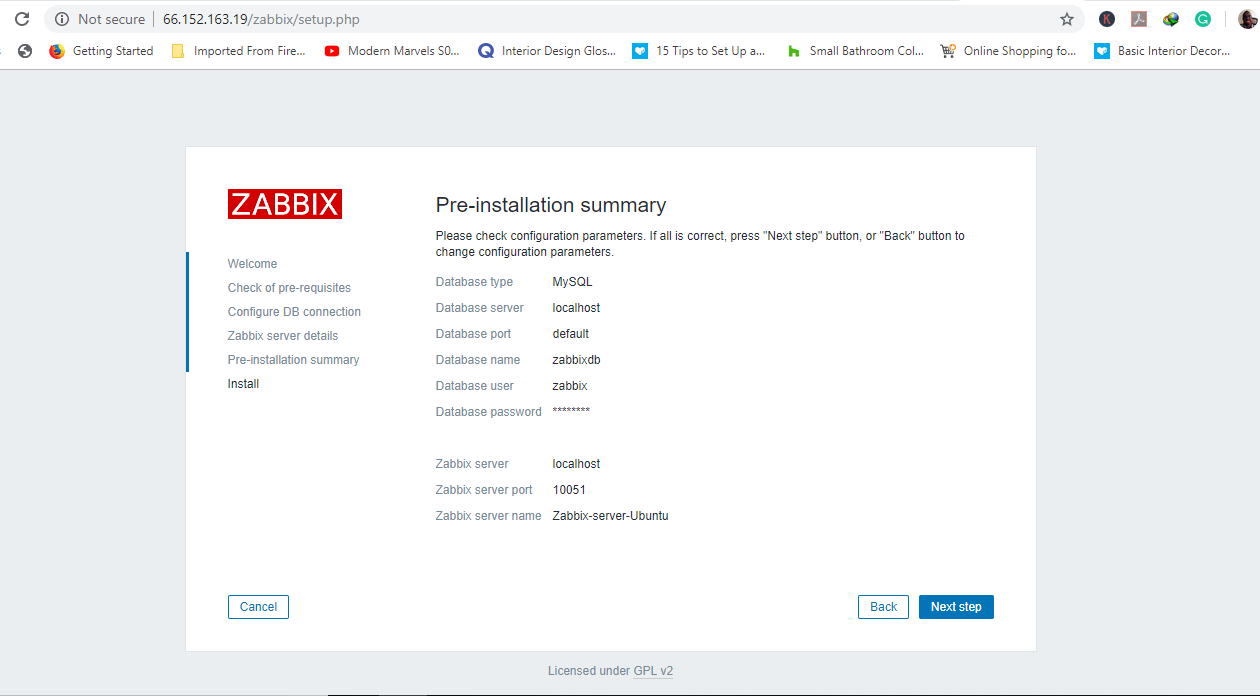Viewport: 1260px width, 696px height.
Task: Open the Getting Started Firefox bookmark
Action: coord(101,51)
